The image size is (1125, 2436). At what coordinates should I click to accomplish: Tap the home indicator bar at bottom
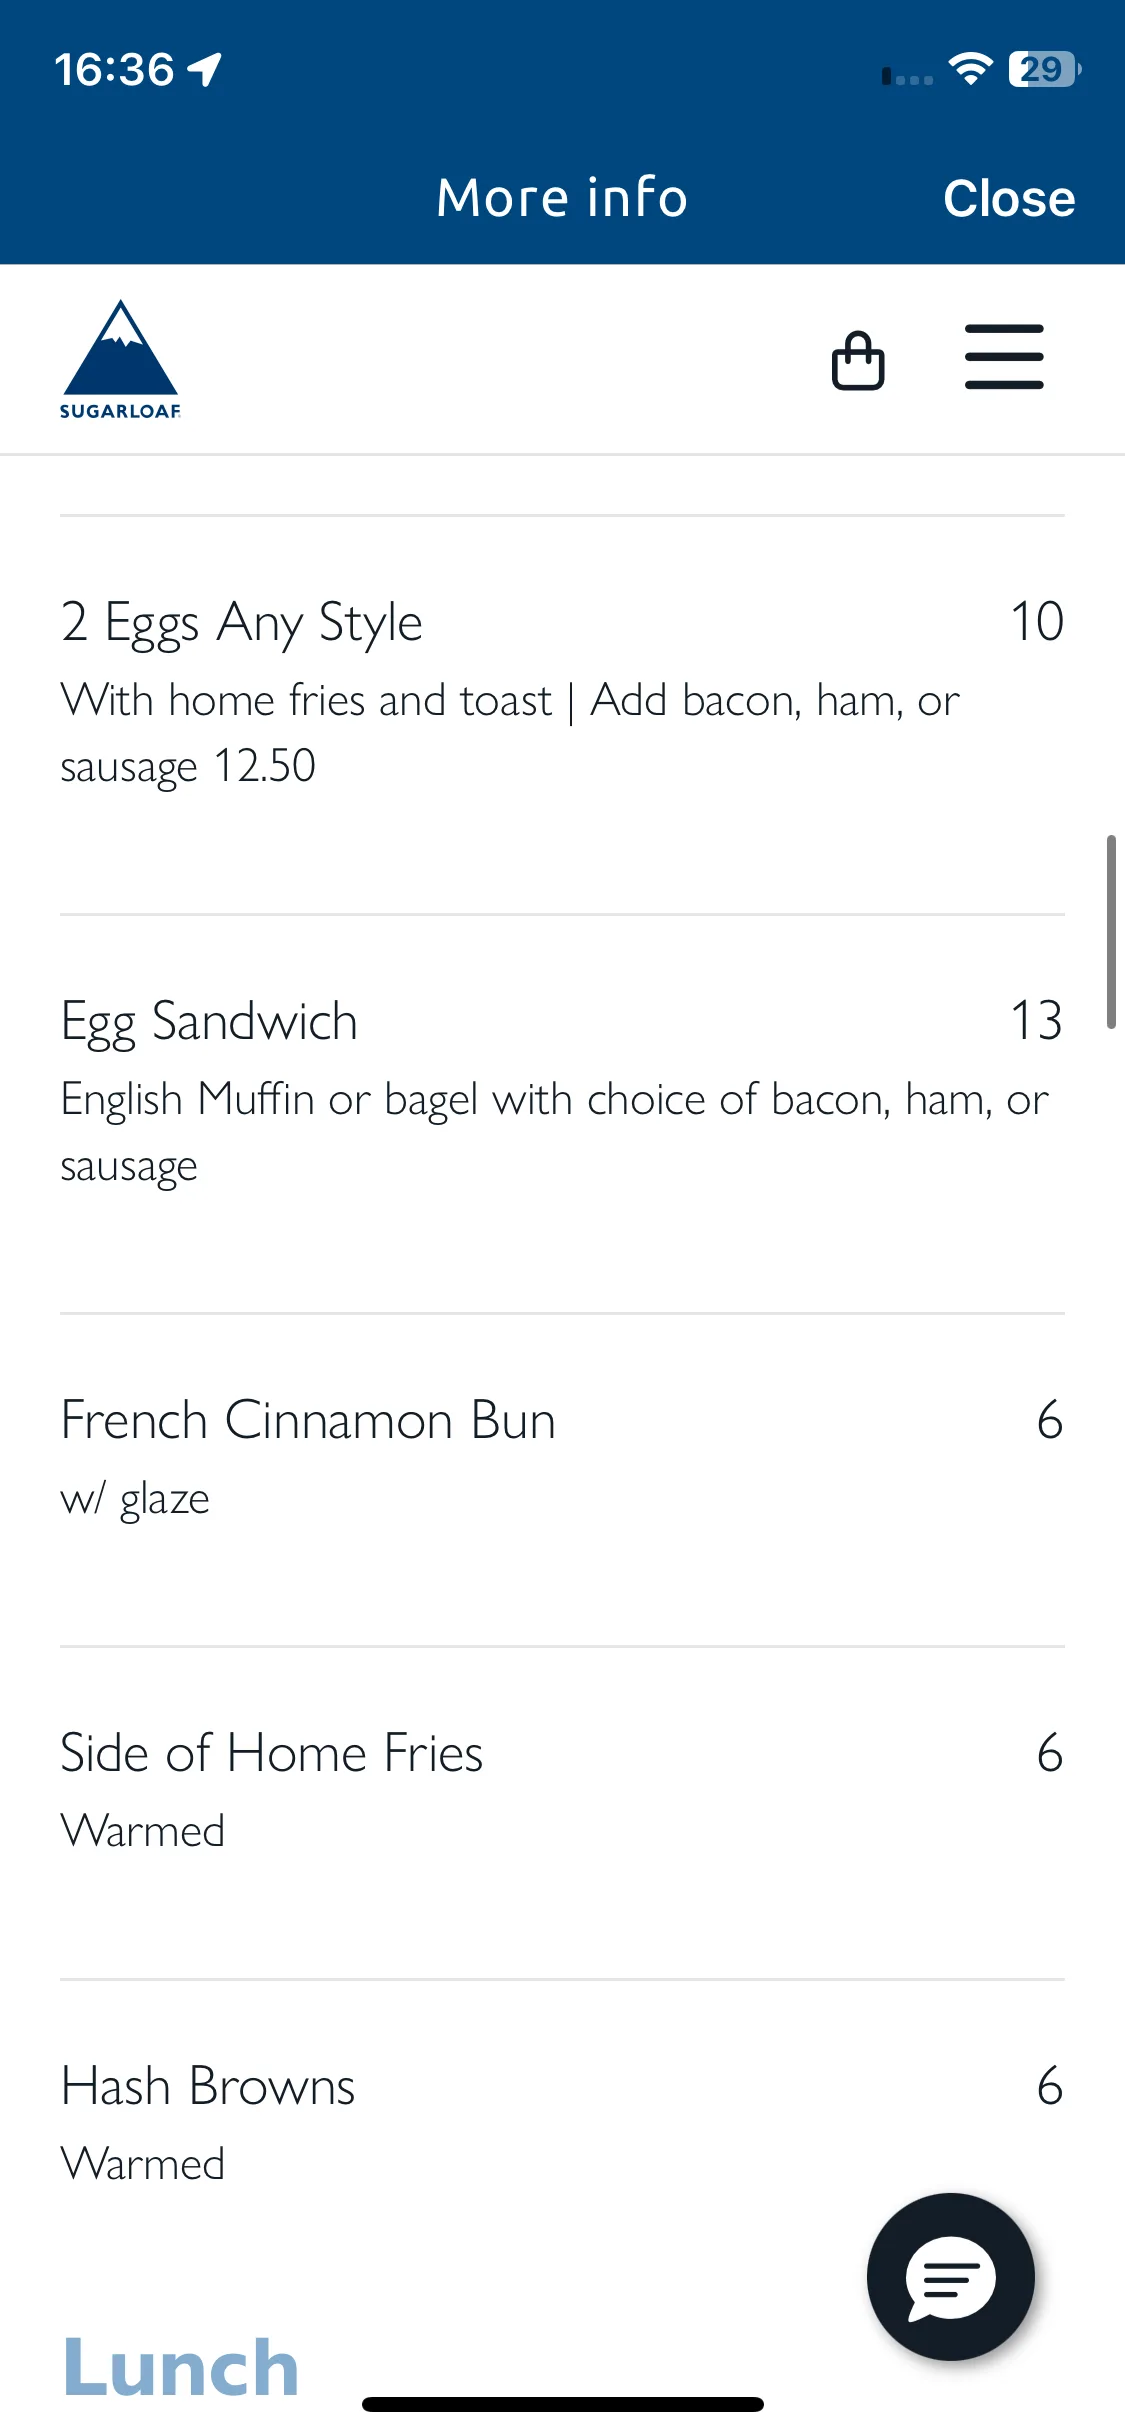point(563,2404)
